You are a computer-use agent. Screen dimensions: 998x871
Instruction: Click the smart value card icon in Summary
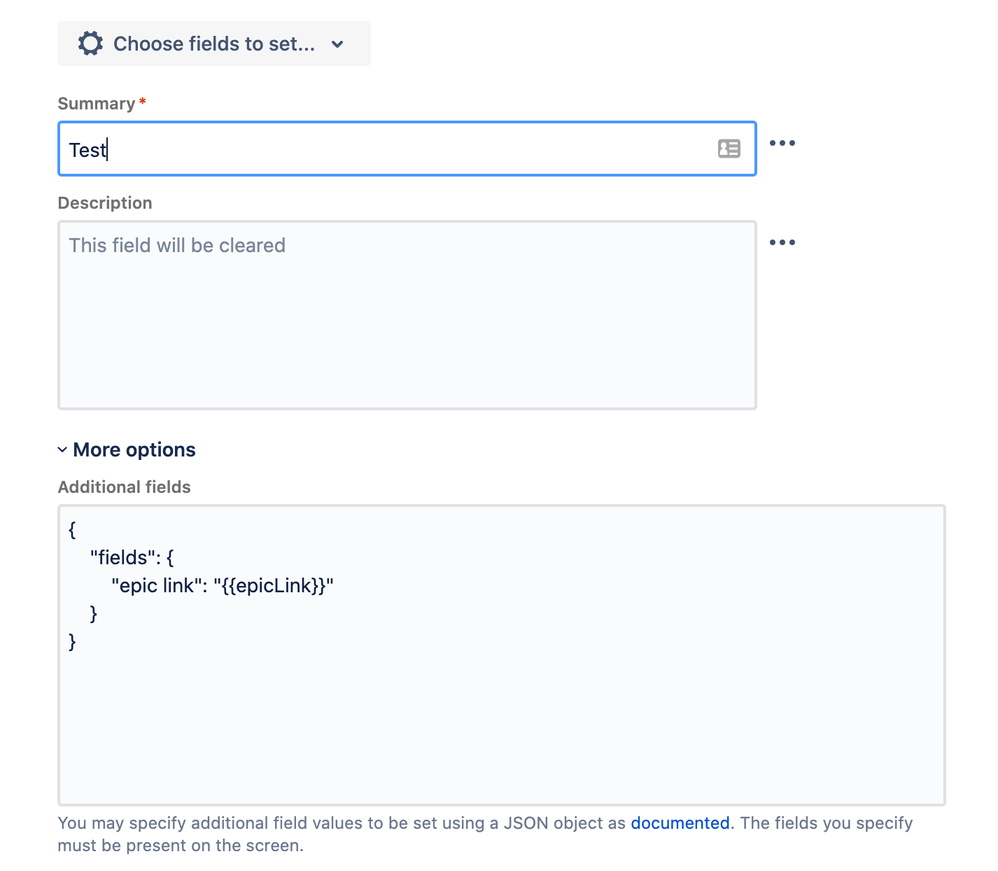(x=729, y=148)
